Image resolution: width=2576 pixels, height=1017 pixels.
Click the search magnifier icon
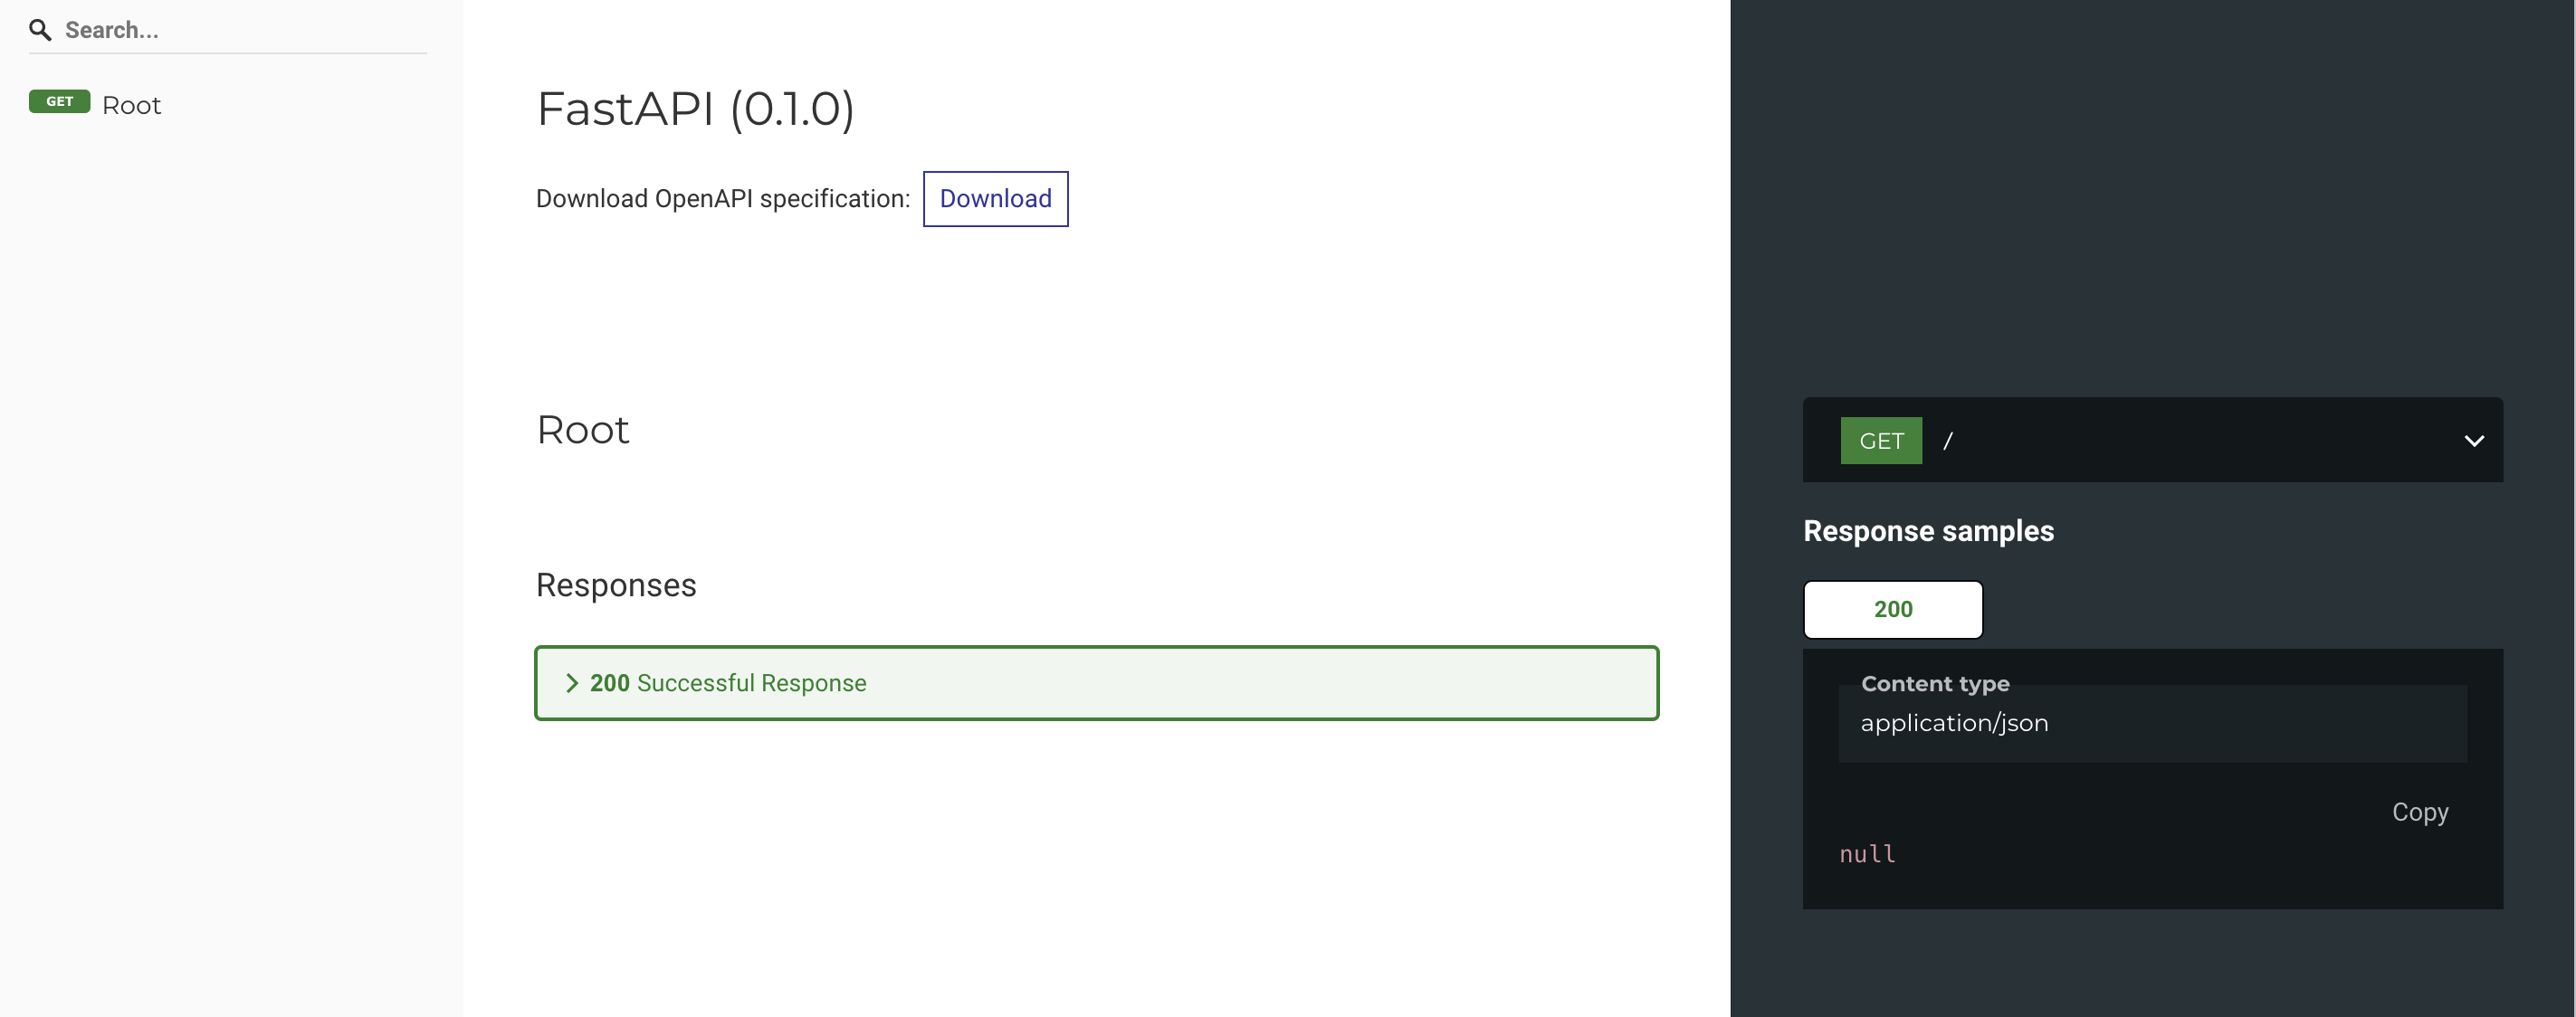tap(40, 29)
